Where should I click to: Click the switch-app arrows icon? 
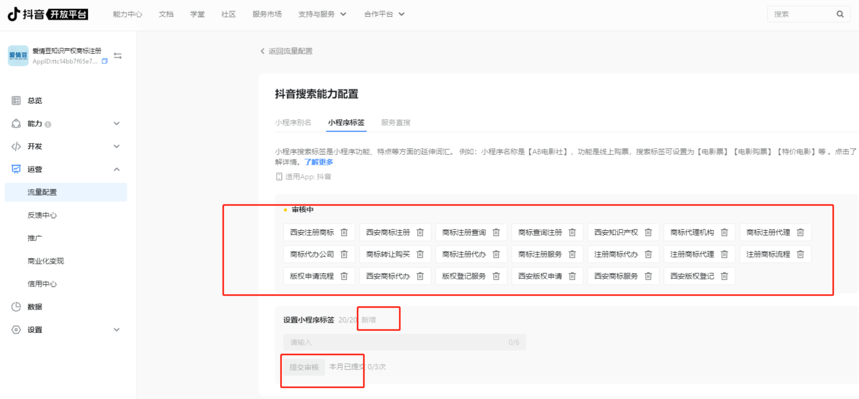point(118,55)
